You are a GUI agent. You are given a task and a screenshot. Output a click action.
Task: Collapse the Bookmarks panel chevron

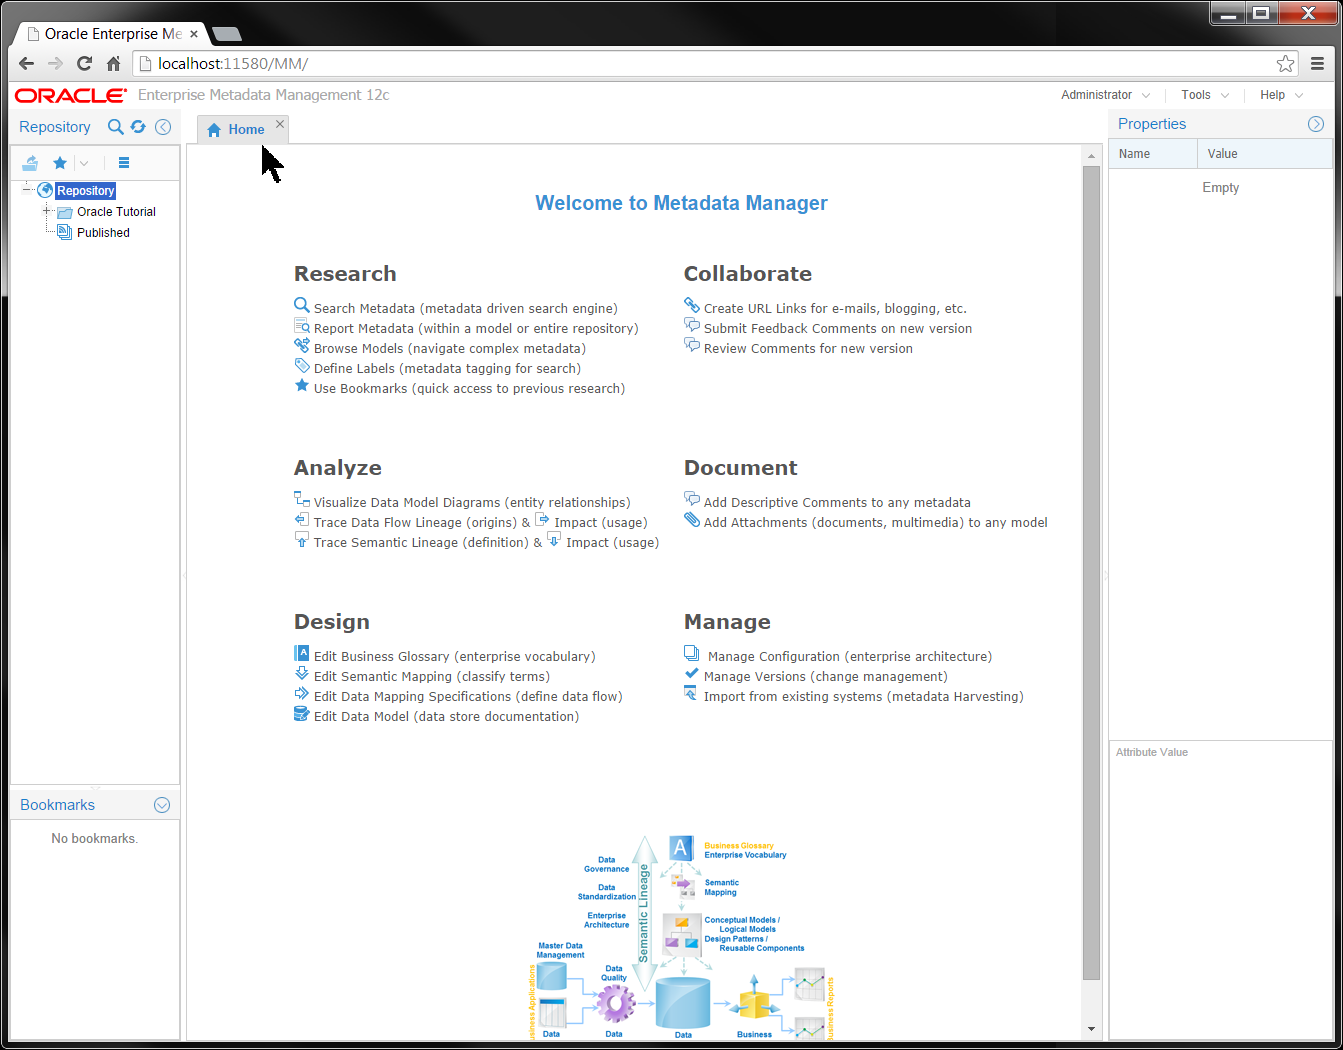[x=162, y=805]
